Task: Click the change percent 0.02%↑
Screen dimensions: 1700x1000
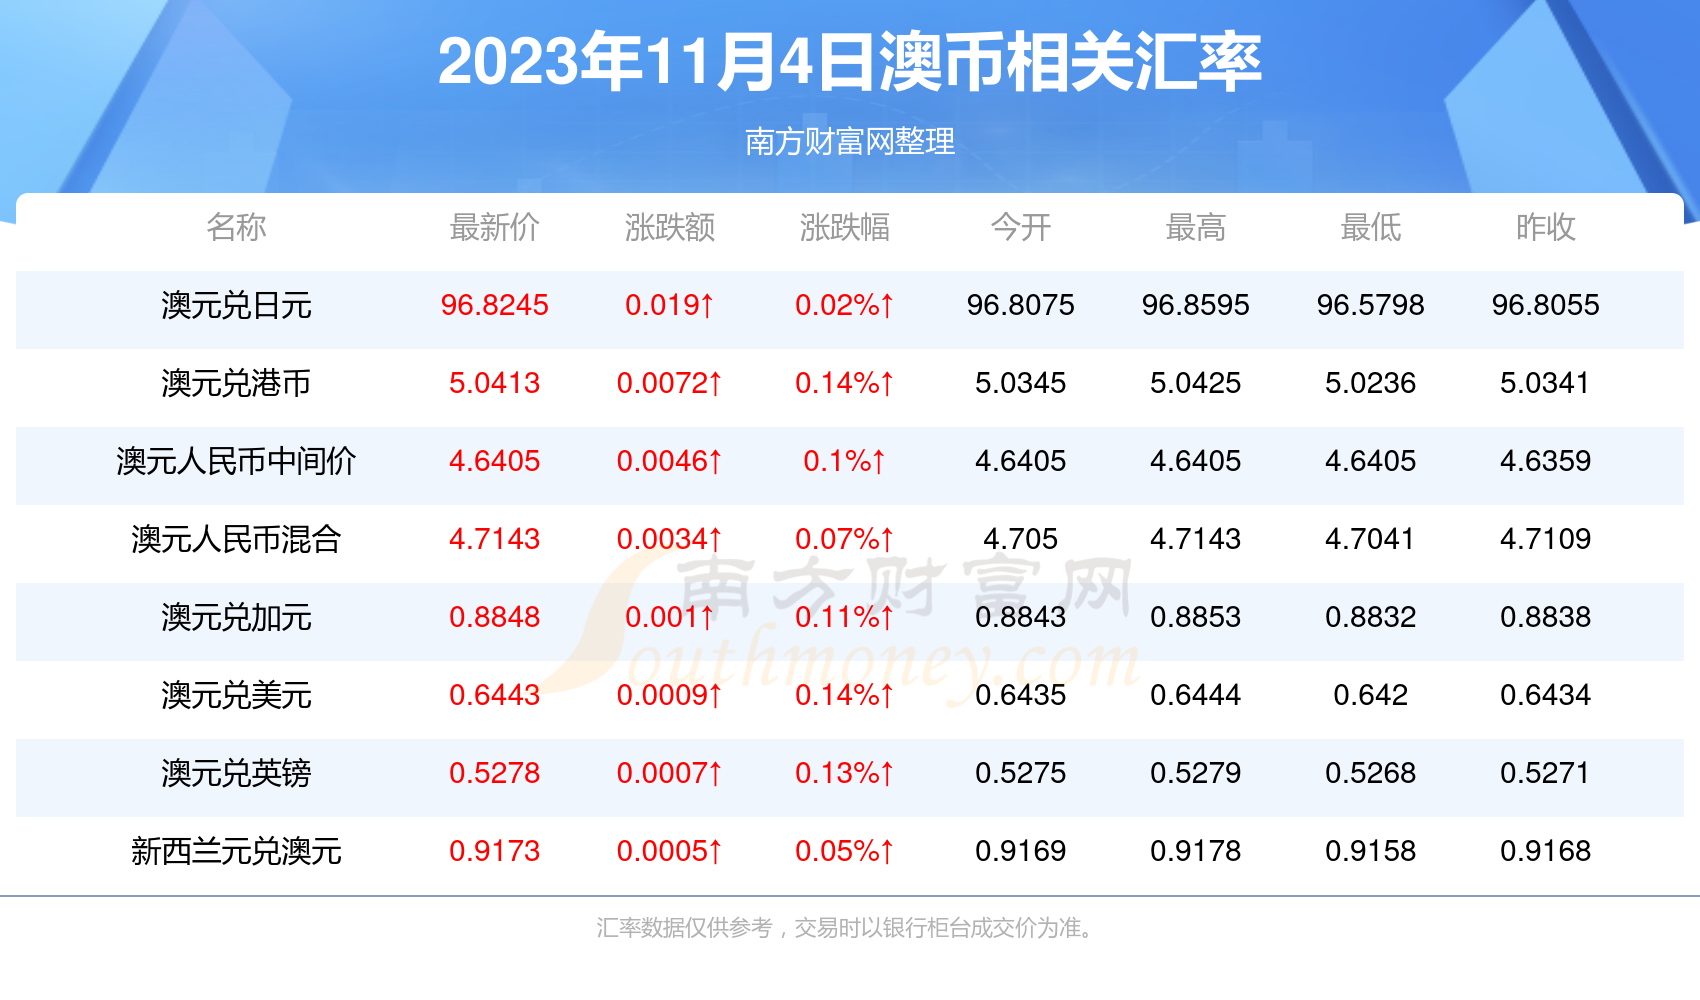Action: (x=844, y=305)
